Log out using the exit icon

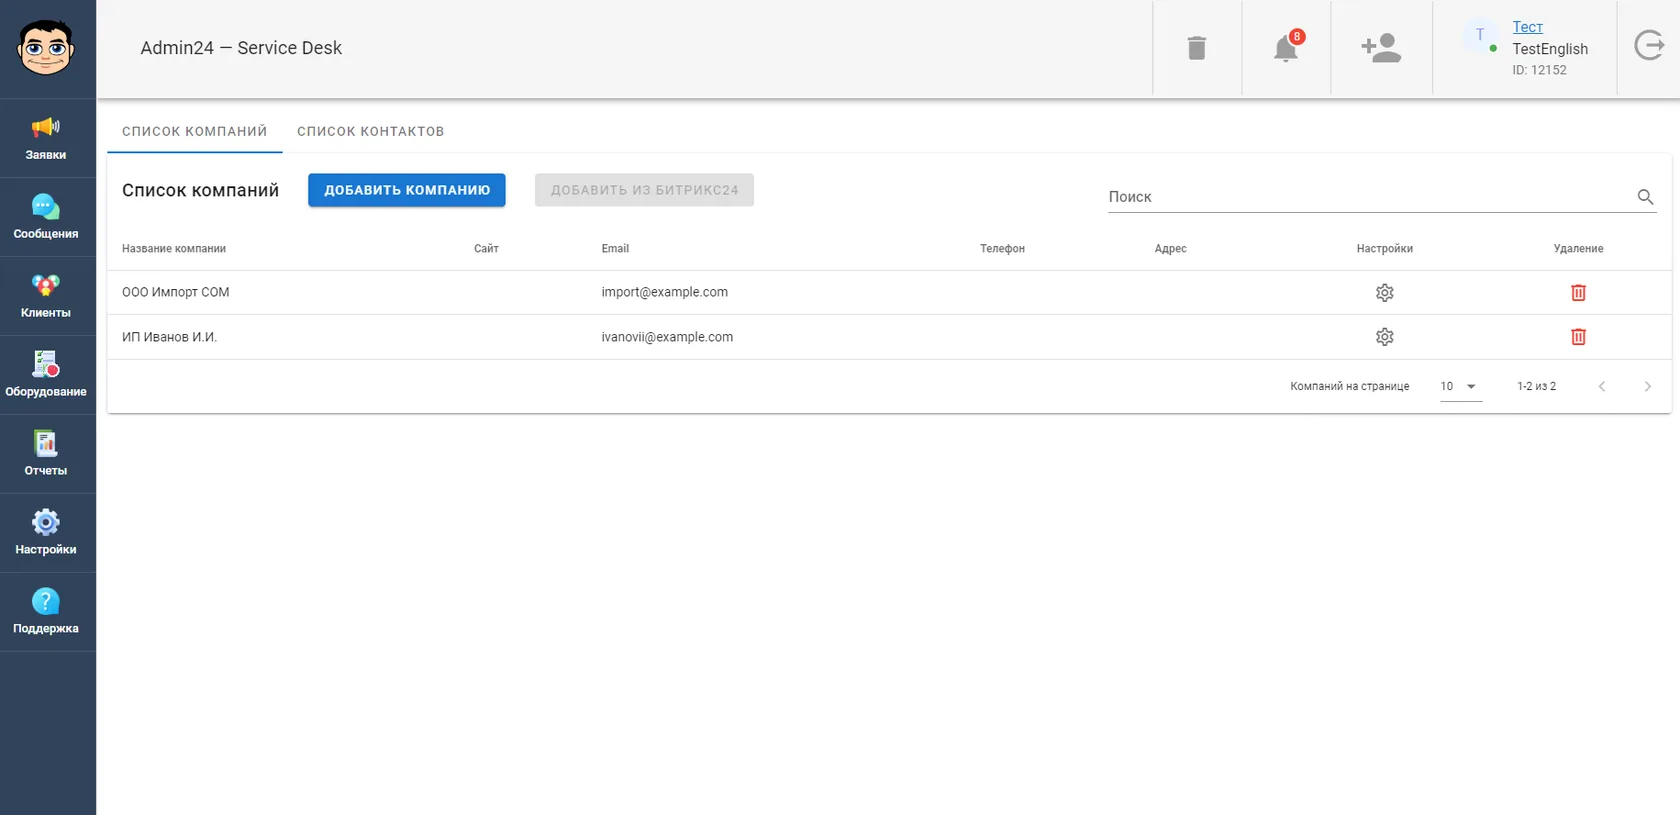(1649, 46)
